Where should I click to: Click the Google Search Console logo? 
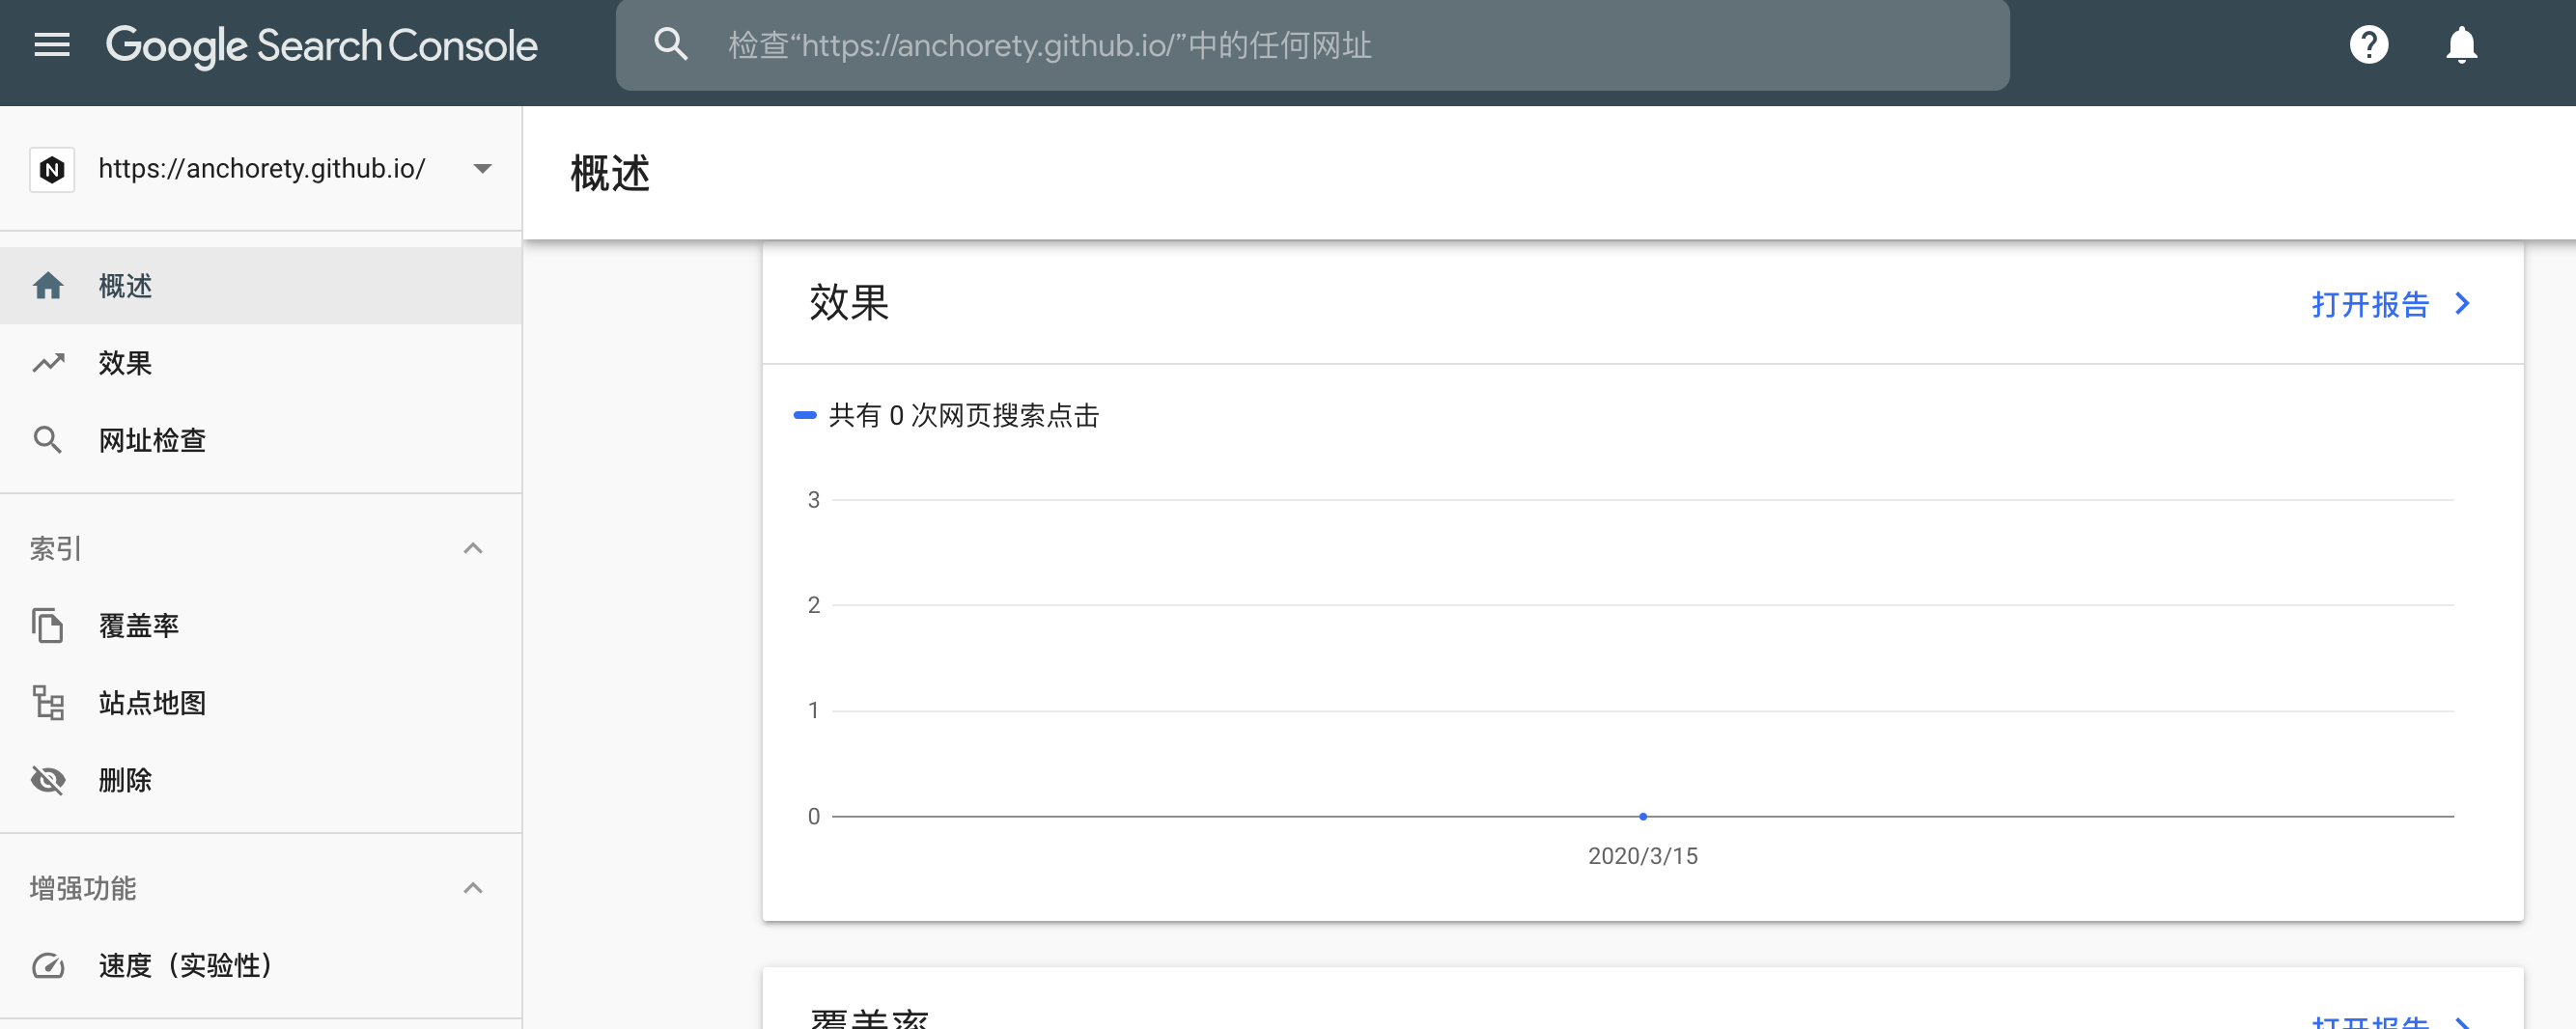click(x=321, y=45)
